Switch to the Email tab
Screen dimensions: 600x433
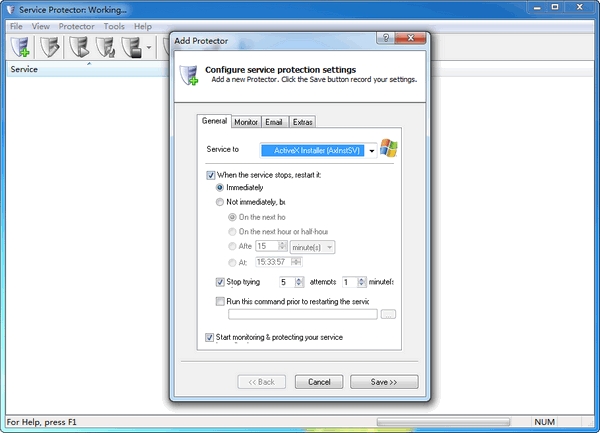[274, 122]
